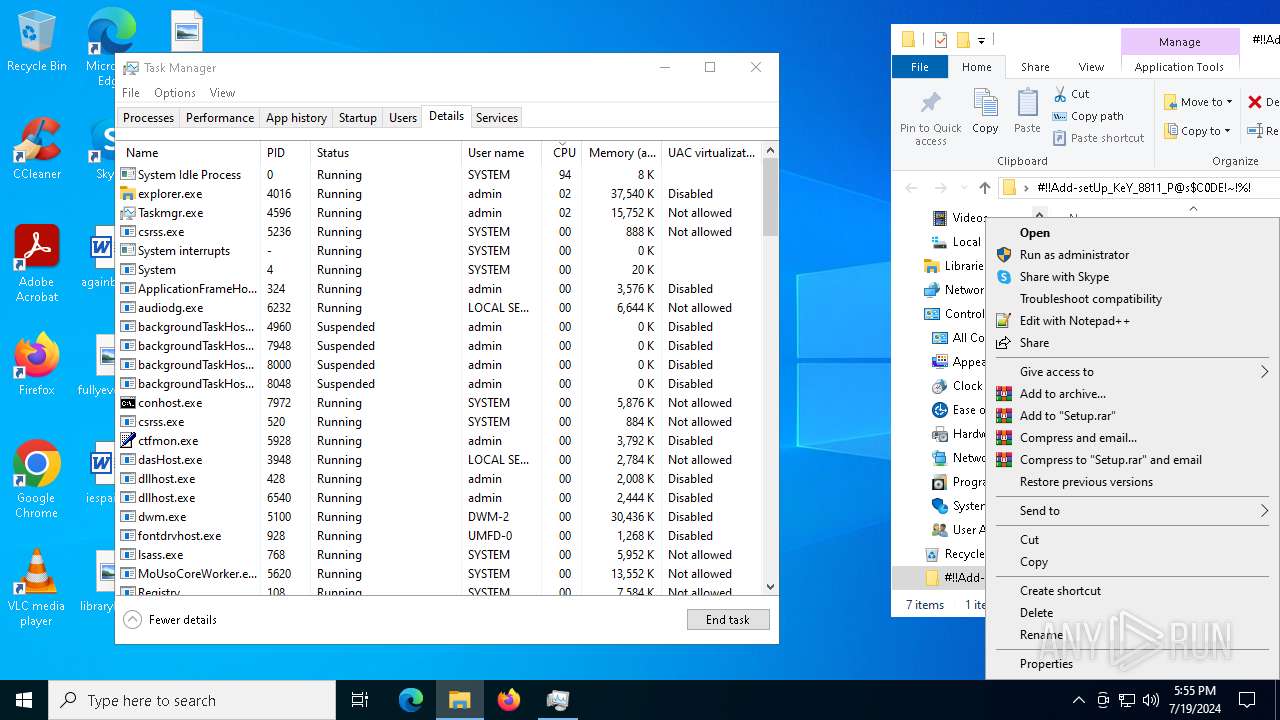Show hidden tray icons chevron
The height and width of the screenshot is (720, 1280).
(1078, 700)
